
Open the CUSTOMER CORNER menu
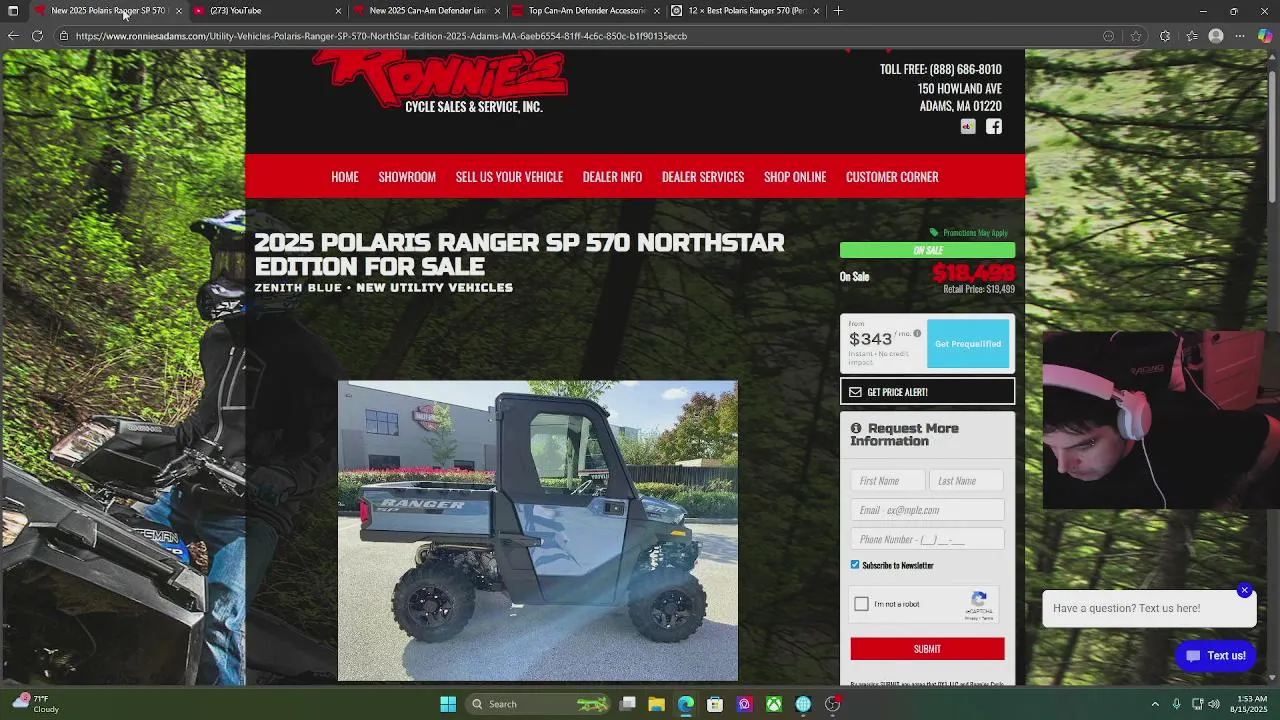[x=892, y=177]
